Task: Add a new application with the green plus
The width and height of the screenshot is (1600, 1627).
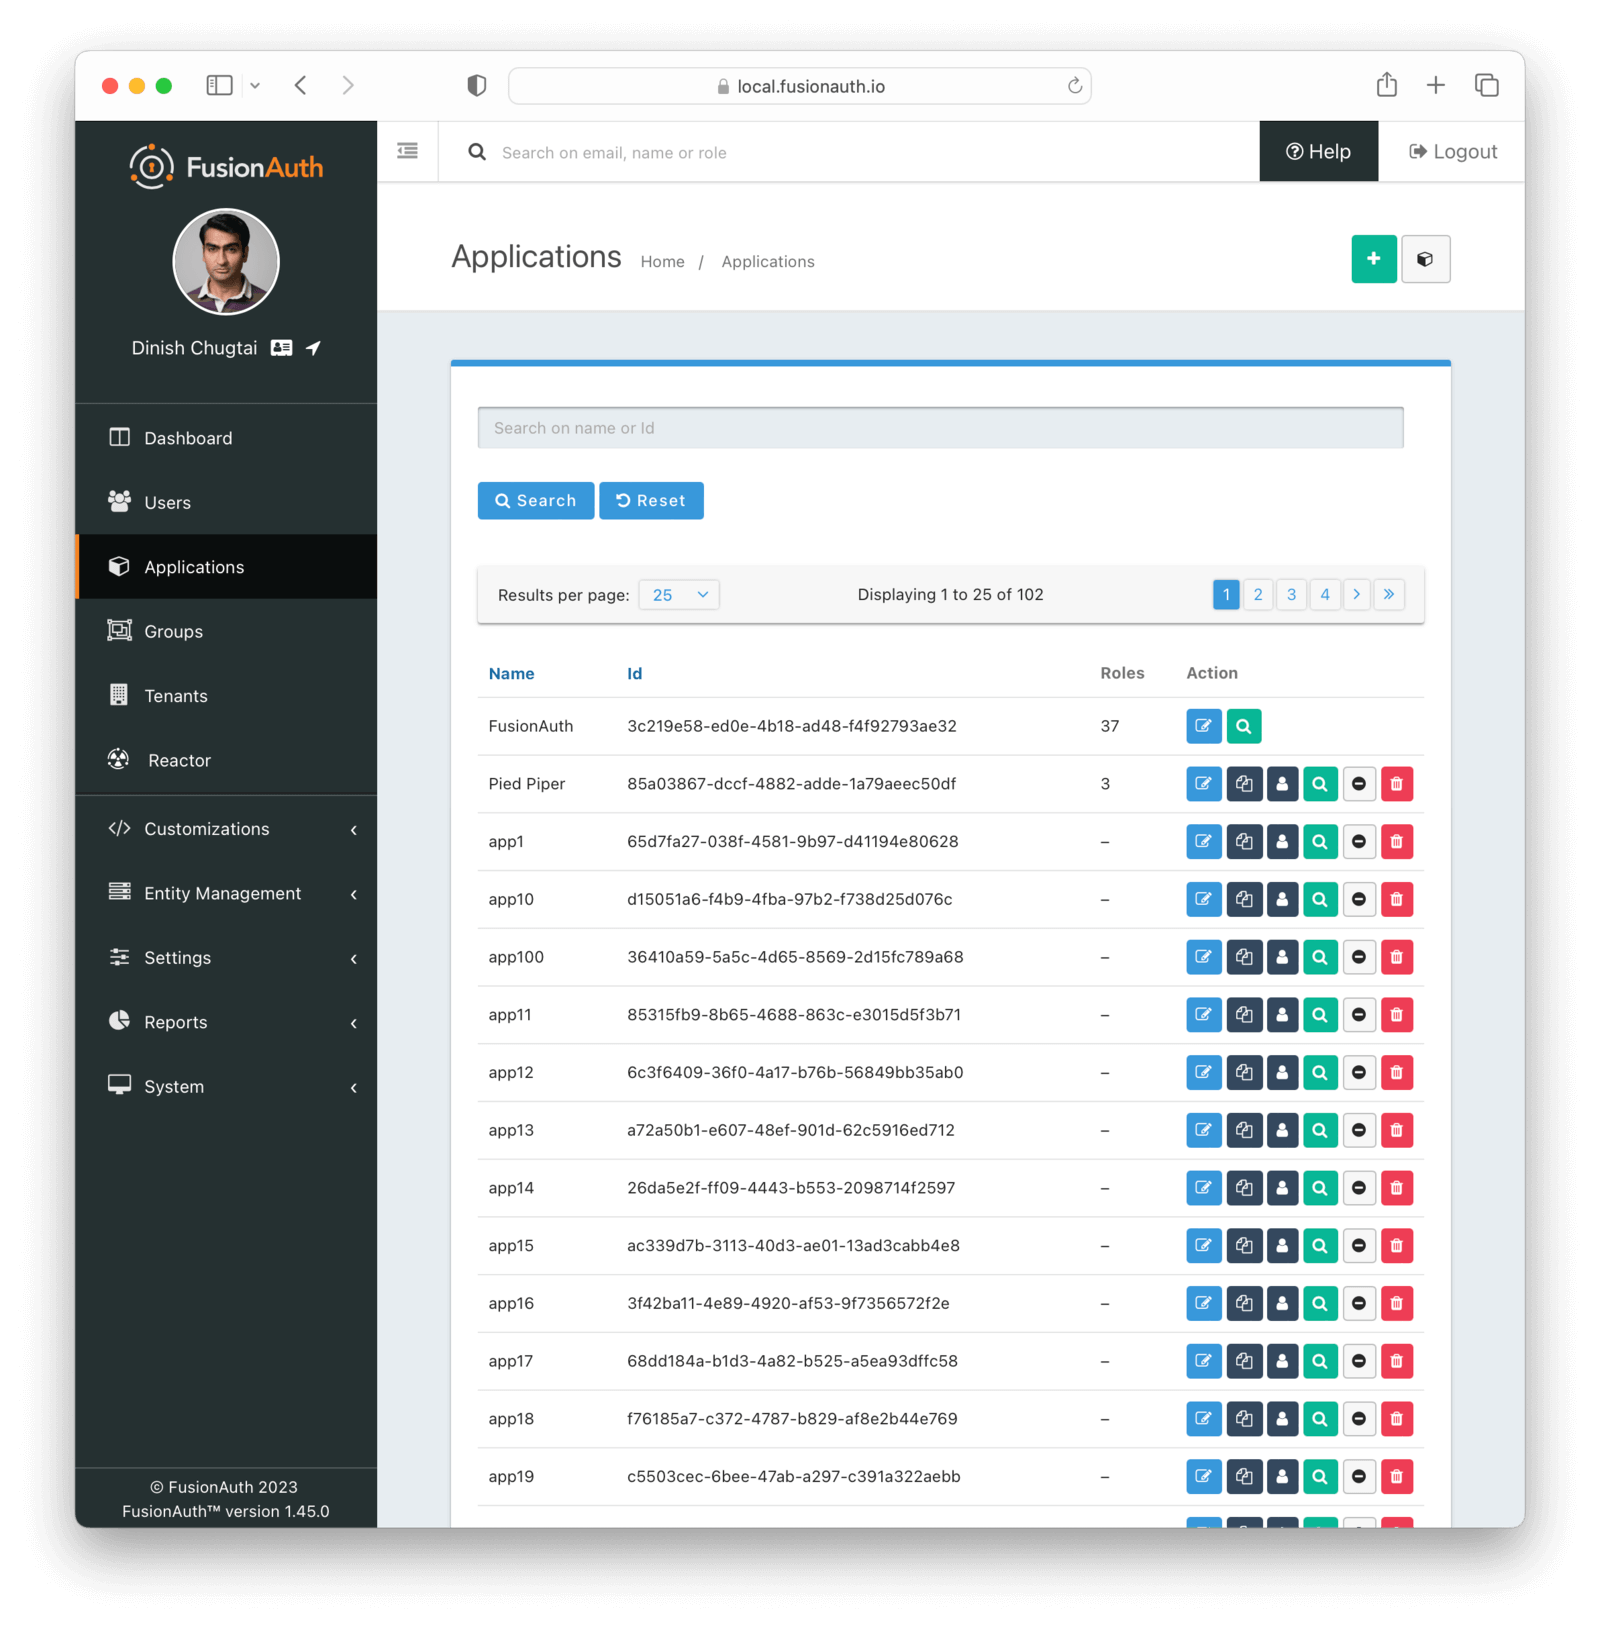Action: click(x=1373, y=259)
